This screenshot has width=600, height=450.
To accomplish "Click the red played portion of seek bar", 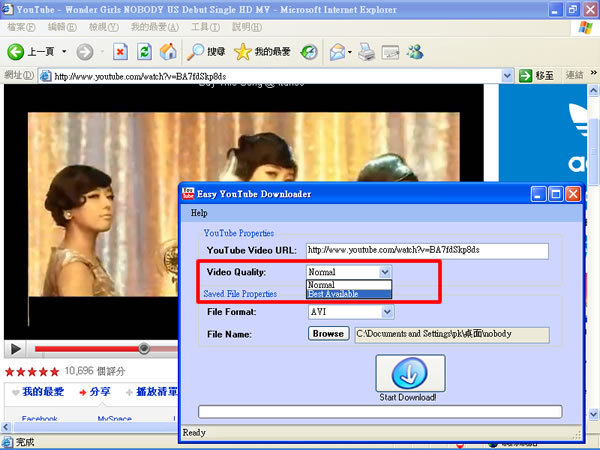I will [x=86, y=349].
